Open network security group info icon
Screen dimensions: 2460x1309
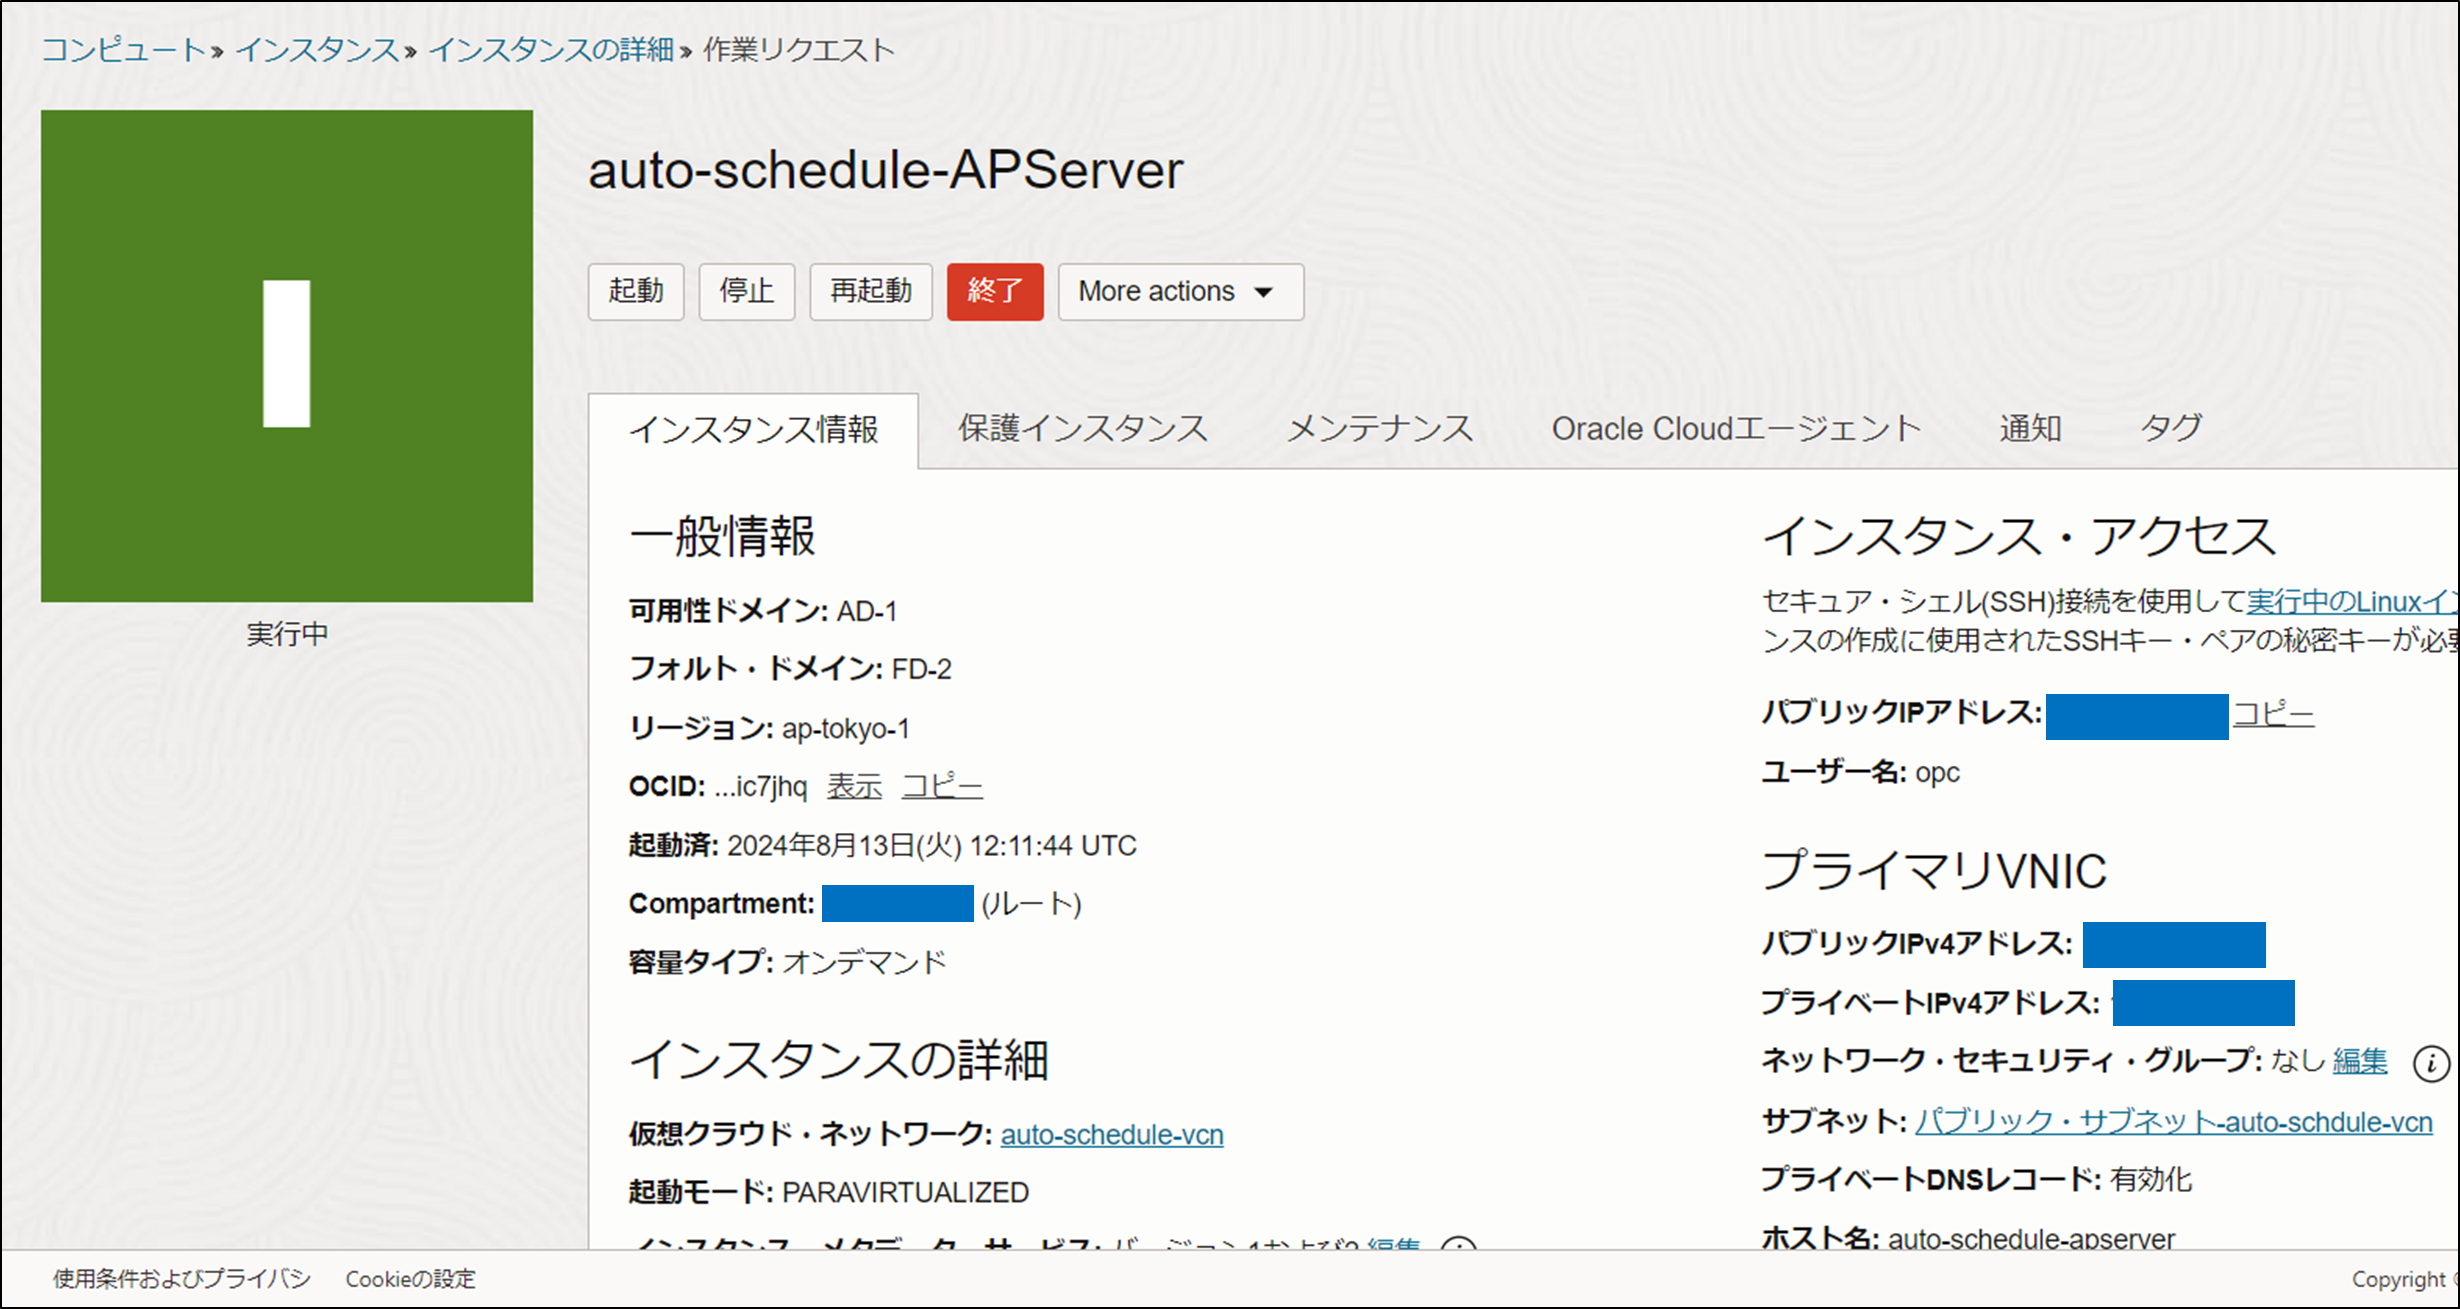(x=2431, y=1062)
